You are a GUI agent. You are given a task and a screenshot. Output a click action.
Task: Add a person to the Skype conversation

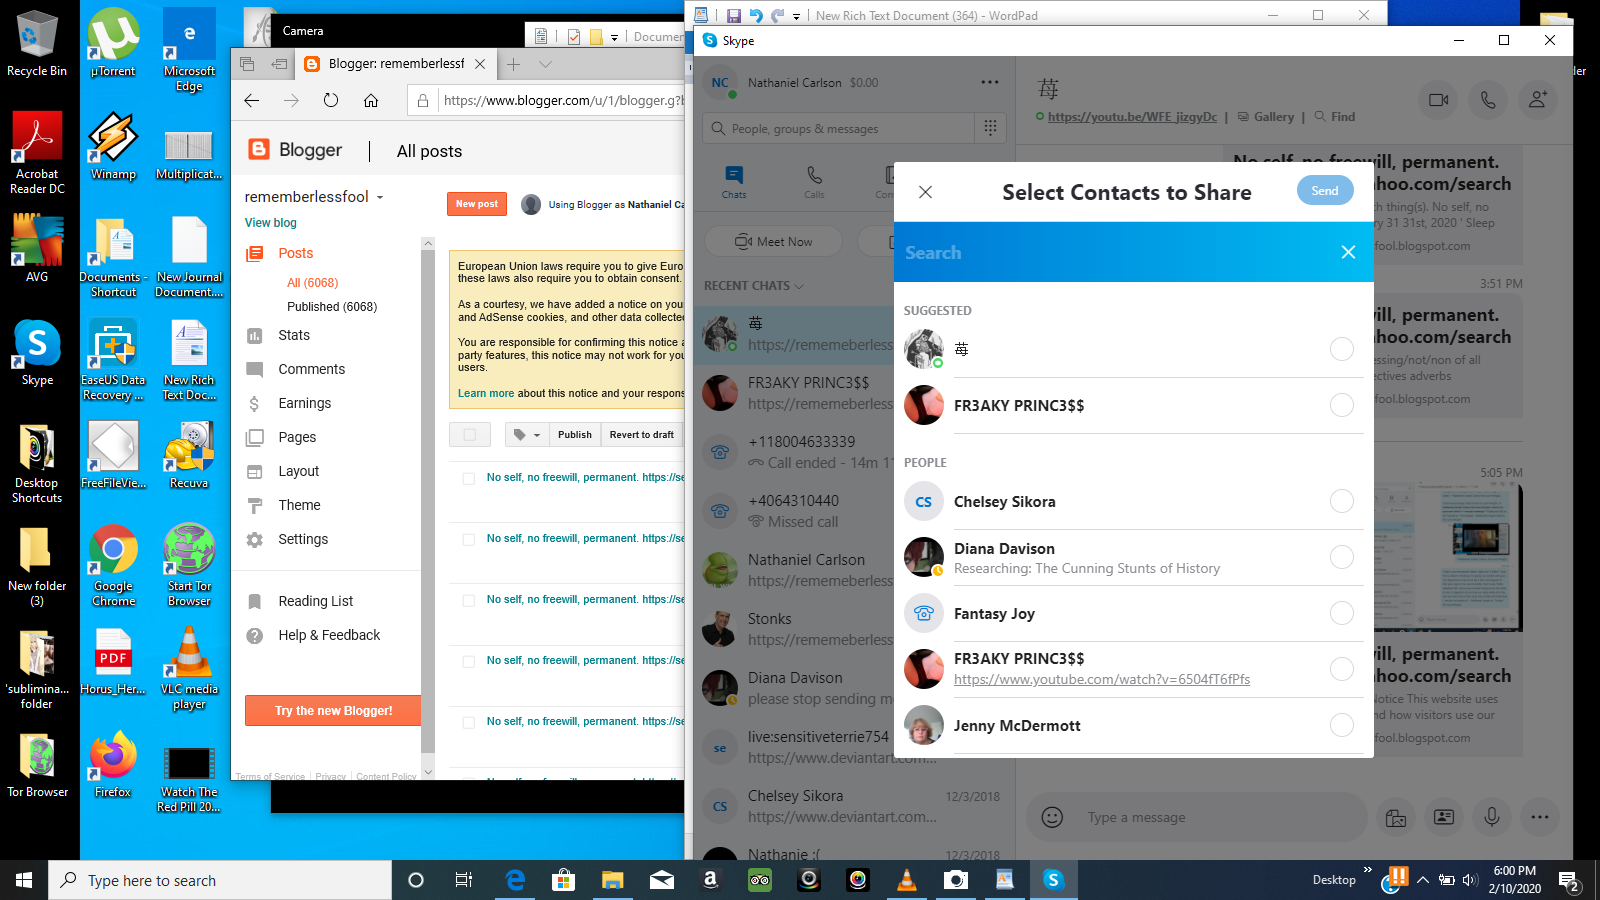click(1538, 100)
